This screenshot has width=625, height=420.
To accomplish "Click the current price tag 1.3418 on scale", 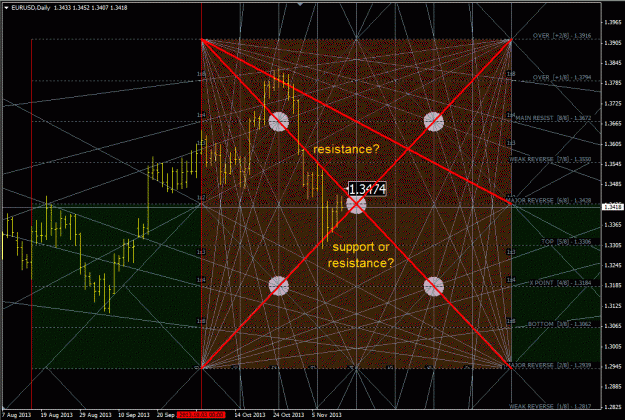I will [613, 207].
